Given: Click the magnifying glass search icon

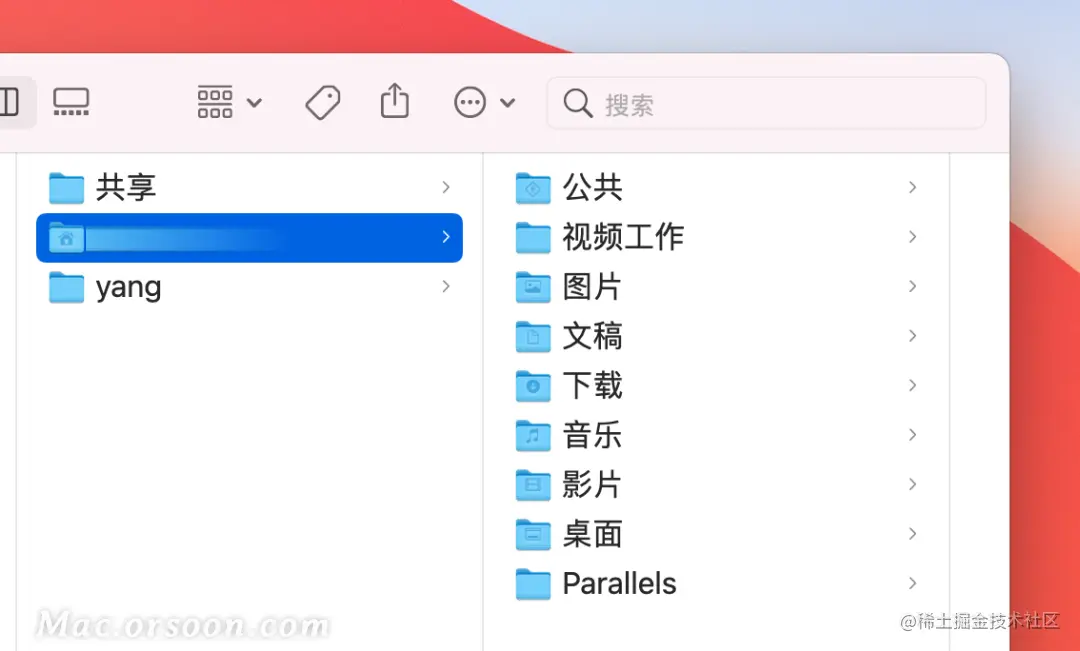Looking at the screenshot, I should pos(577,103).
